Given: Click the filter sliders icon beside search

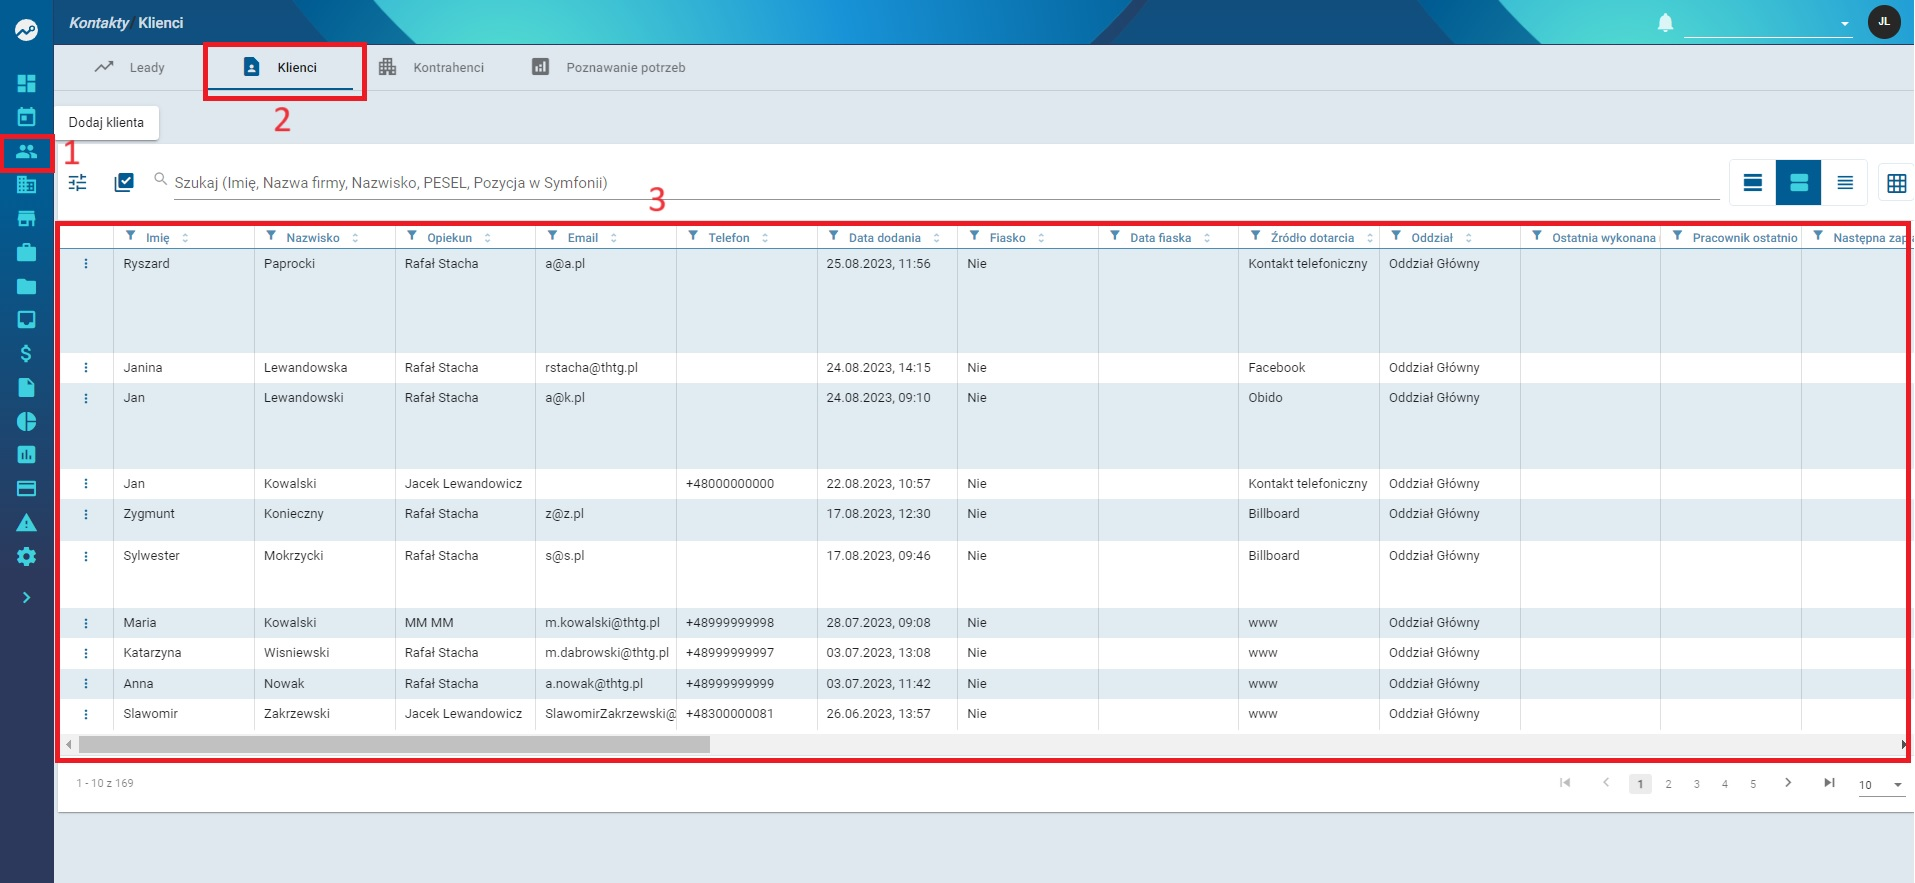Looking at the screenshot, I should point(78,182).
